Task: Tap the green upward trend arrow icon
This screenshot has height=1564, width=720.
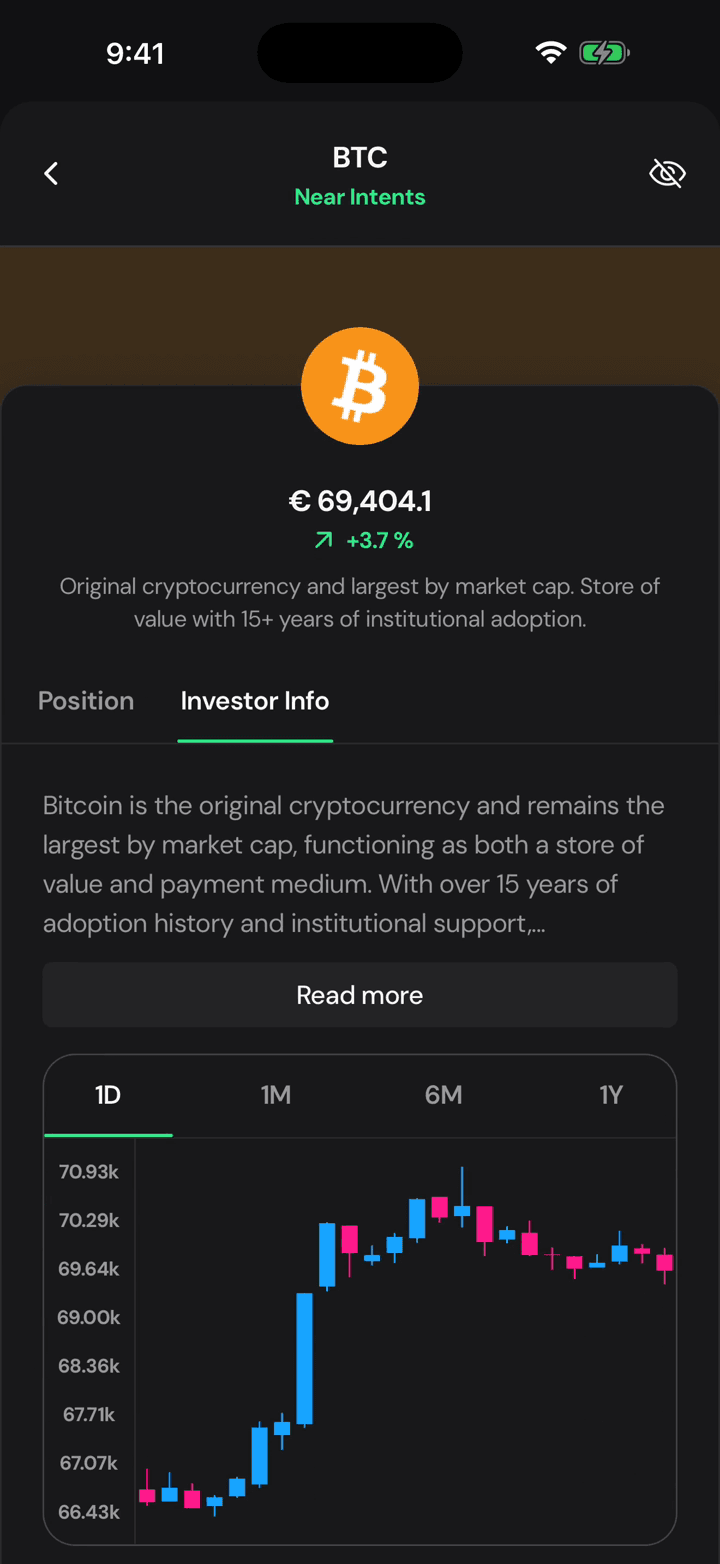Action: [x=323, y=541]
